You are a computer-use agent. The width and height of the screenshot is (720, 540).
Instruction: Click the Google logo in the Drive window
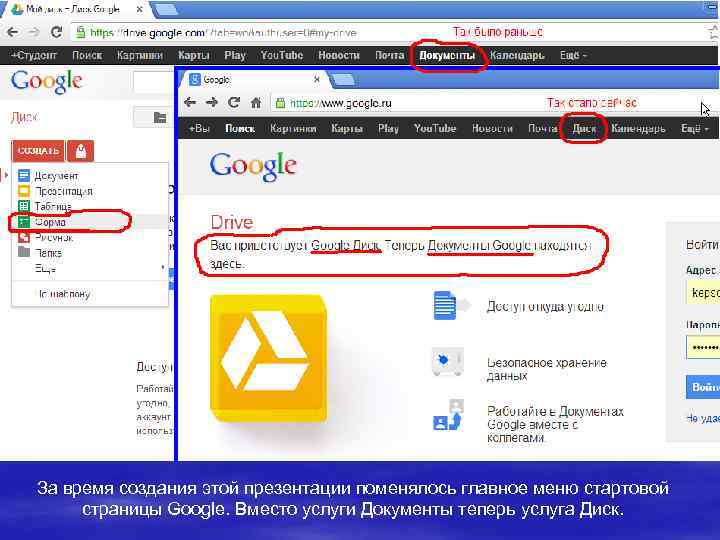click(46, 82)
